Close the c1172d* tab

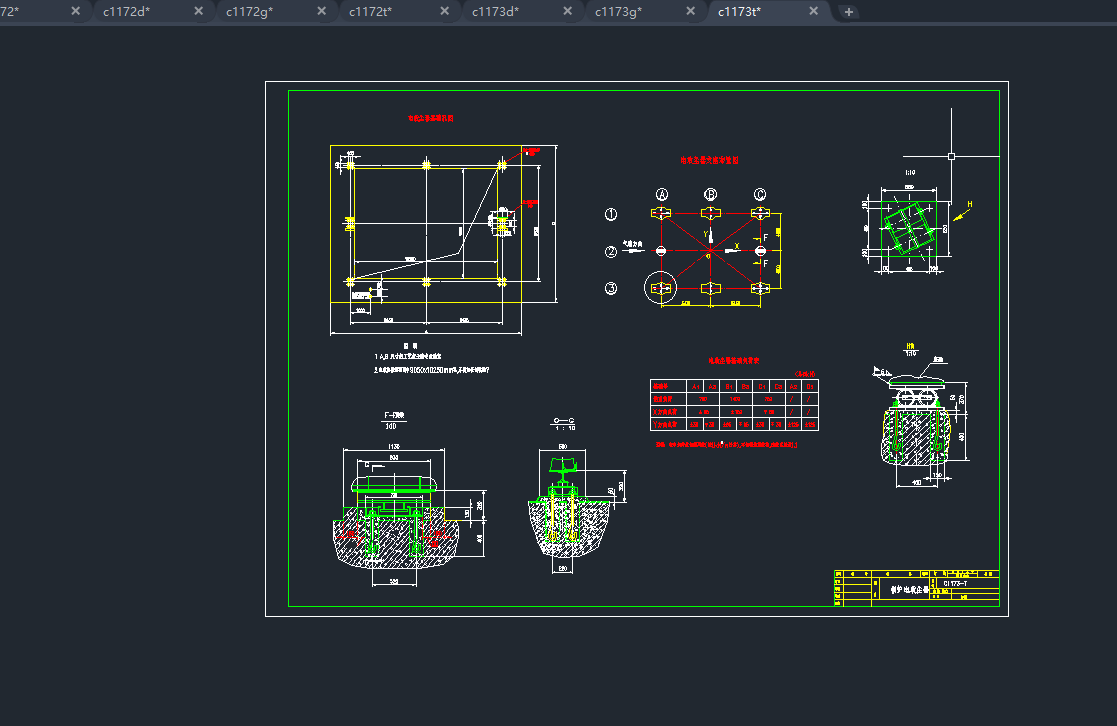coord(199,11)
